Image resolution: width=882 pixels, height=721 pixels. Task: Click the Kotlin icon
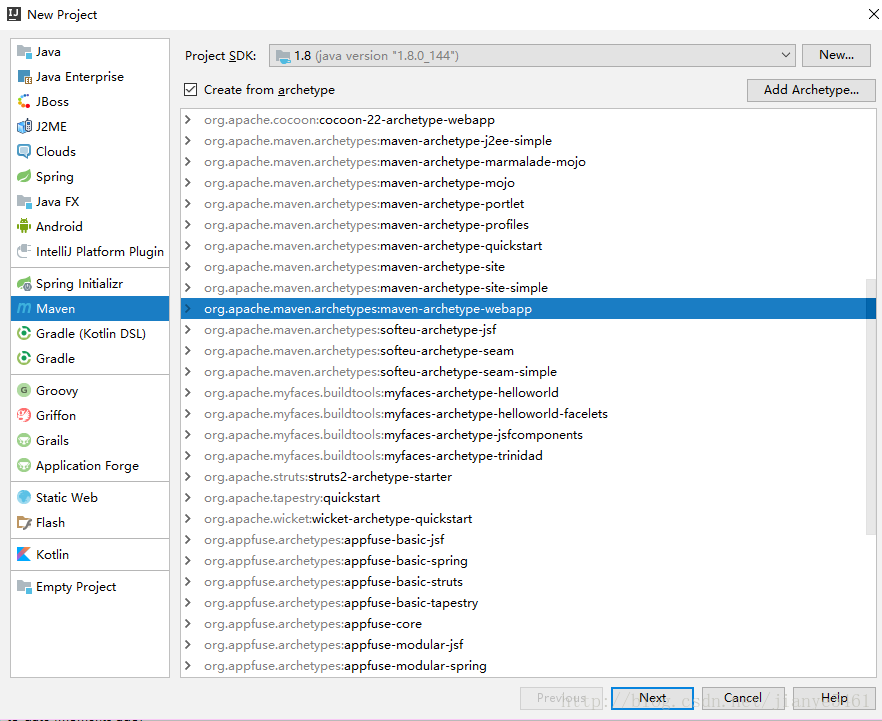click(x=24, y=555)
